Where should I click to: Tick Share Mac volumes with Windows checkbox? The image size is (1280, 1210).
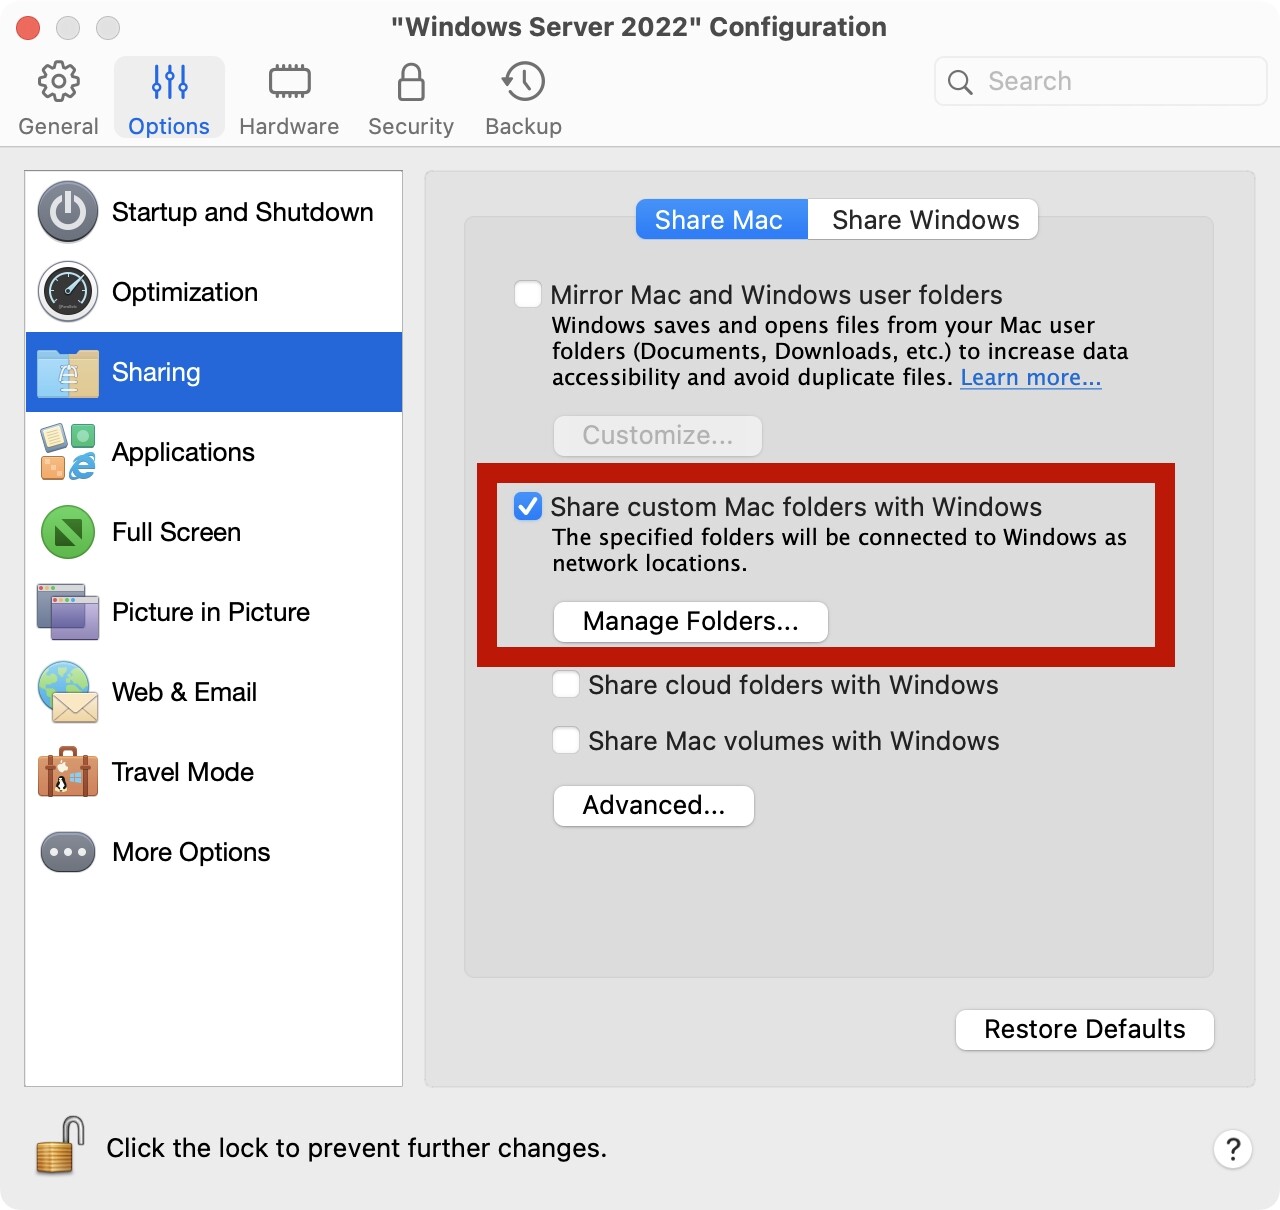[566, 741]
